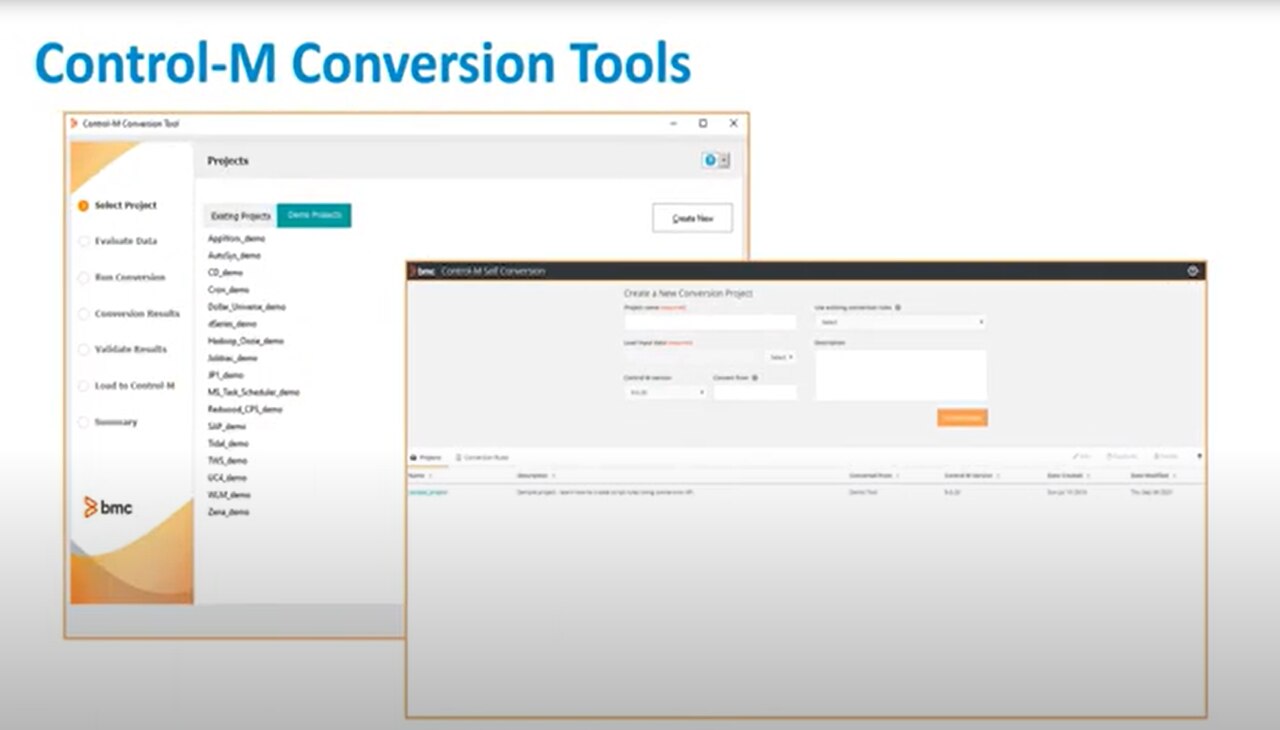Select Dollar_Universe_demo in the demo project list
Image resolution: width=1280 pixels, height=730 pixels.
click(246, 306)
